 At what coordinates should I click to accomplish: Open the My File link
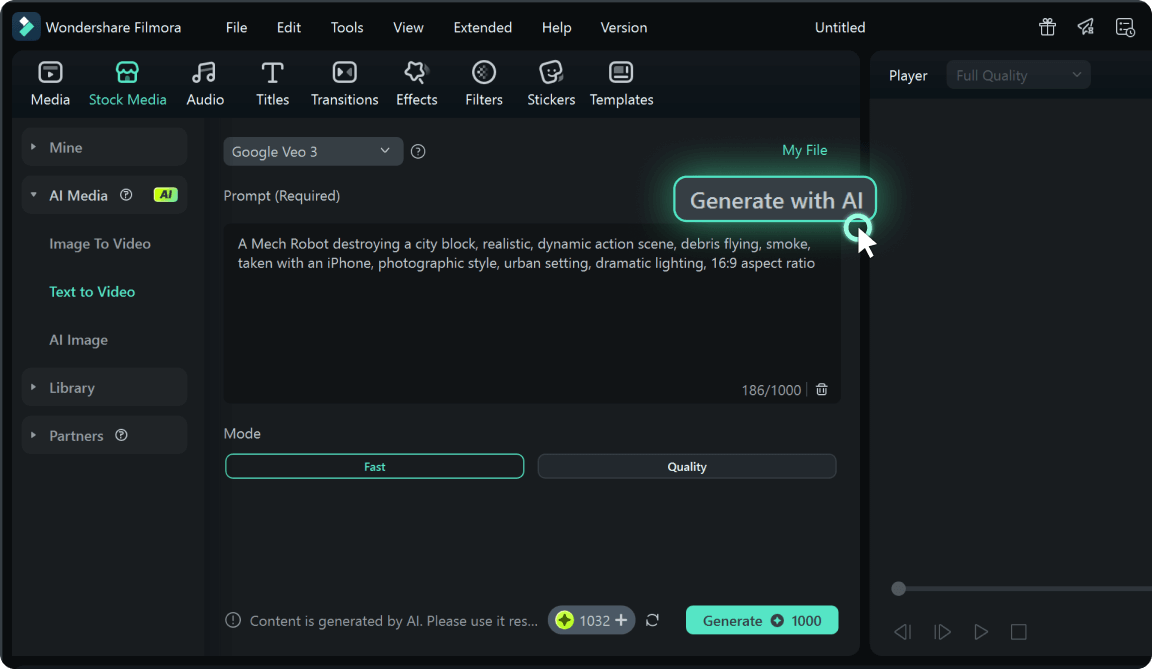pos(804,150)
